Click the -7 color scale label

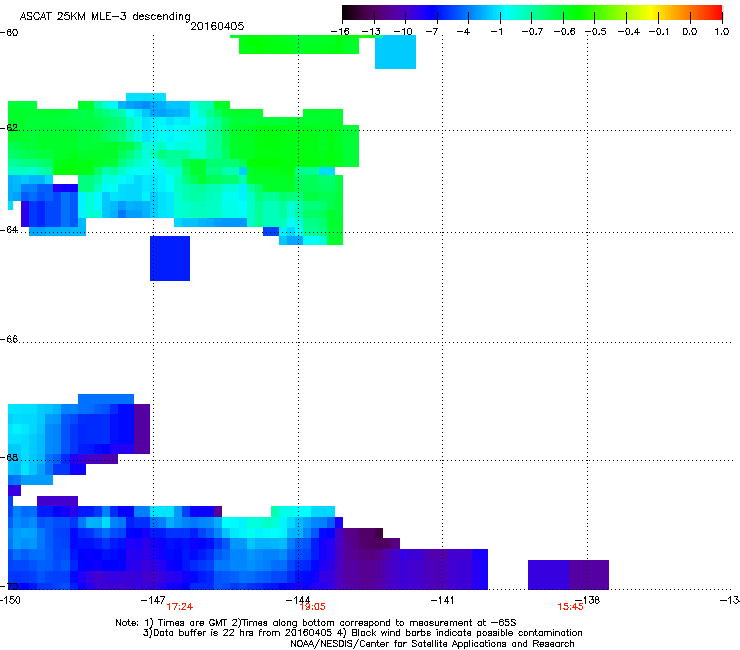(432, 32)
